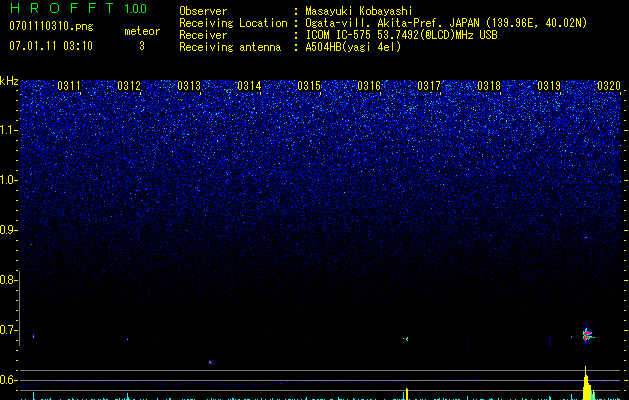The width and height of the screenshot is (629, 400).
Task: Select the file name 0701110310.png
Action: tap(51, 27)
